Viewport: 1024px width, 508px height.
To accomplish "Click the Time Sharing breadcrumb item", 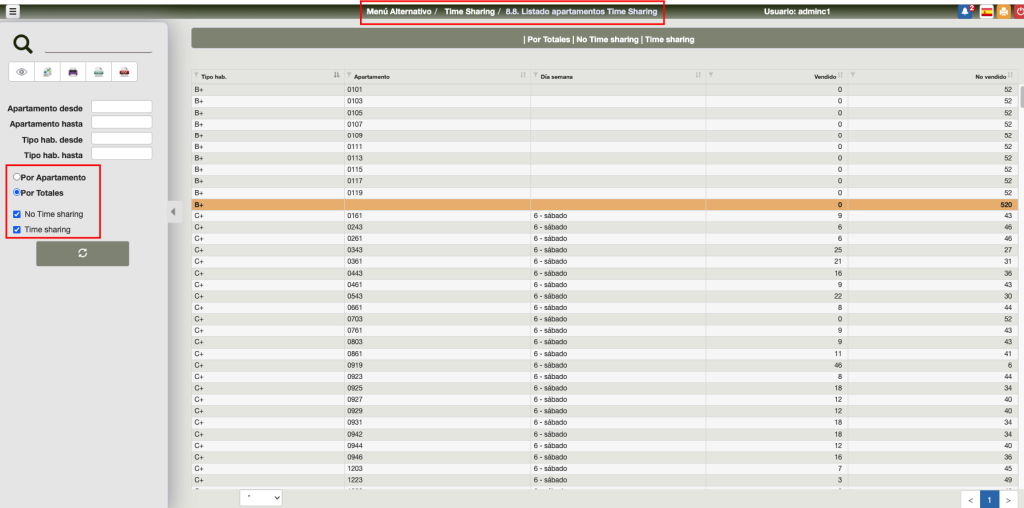I will click(x=468, y=11).
